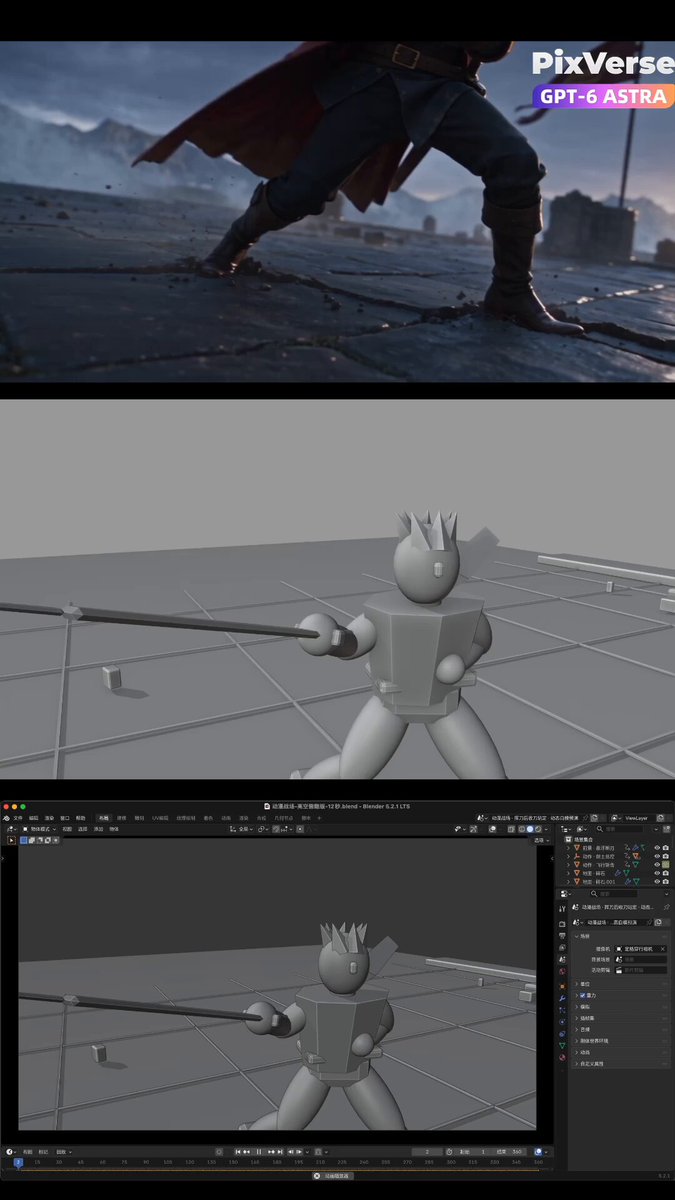The height and width of the screenshot is (1200, 675).
Task: Expand the 自定义属性 (Custom Properties) panel
Action: 577,1063
